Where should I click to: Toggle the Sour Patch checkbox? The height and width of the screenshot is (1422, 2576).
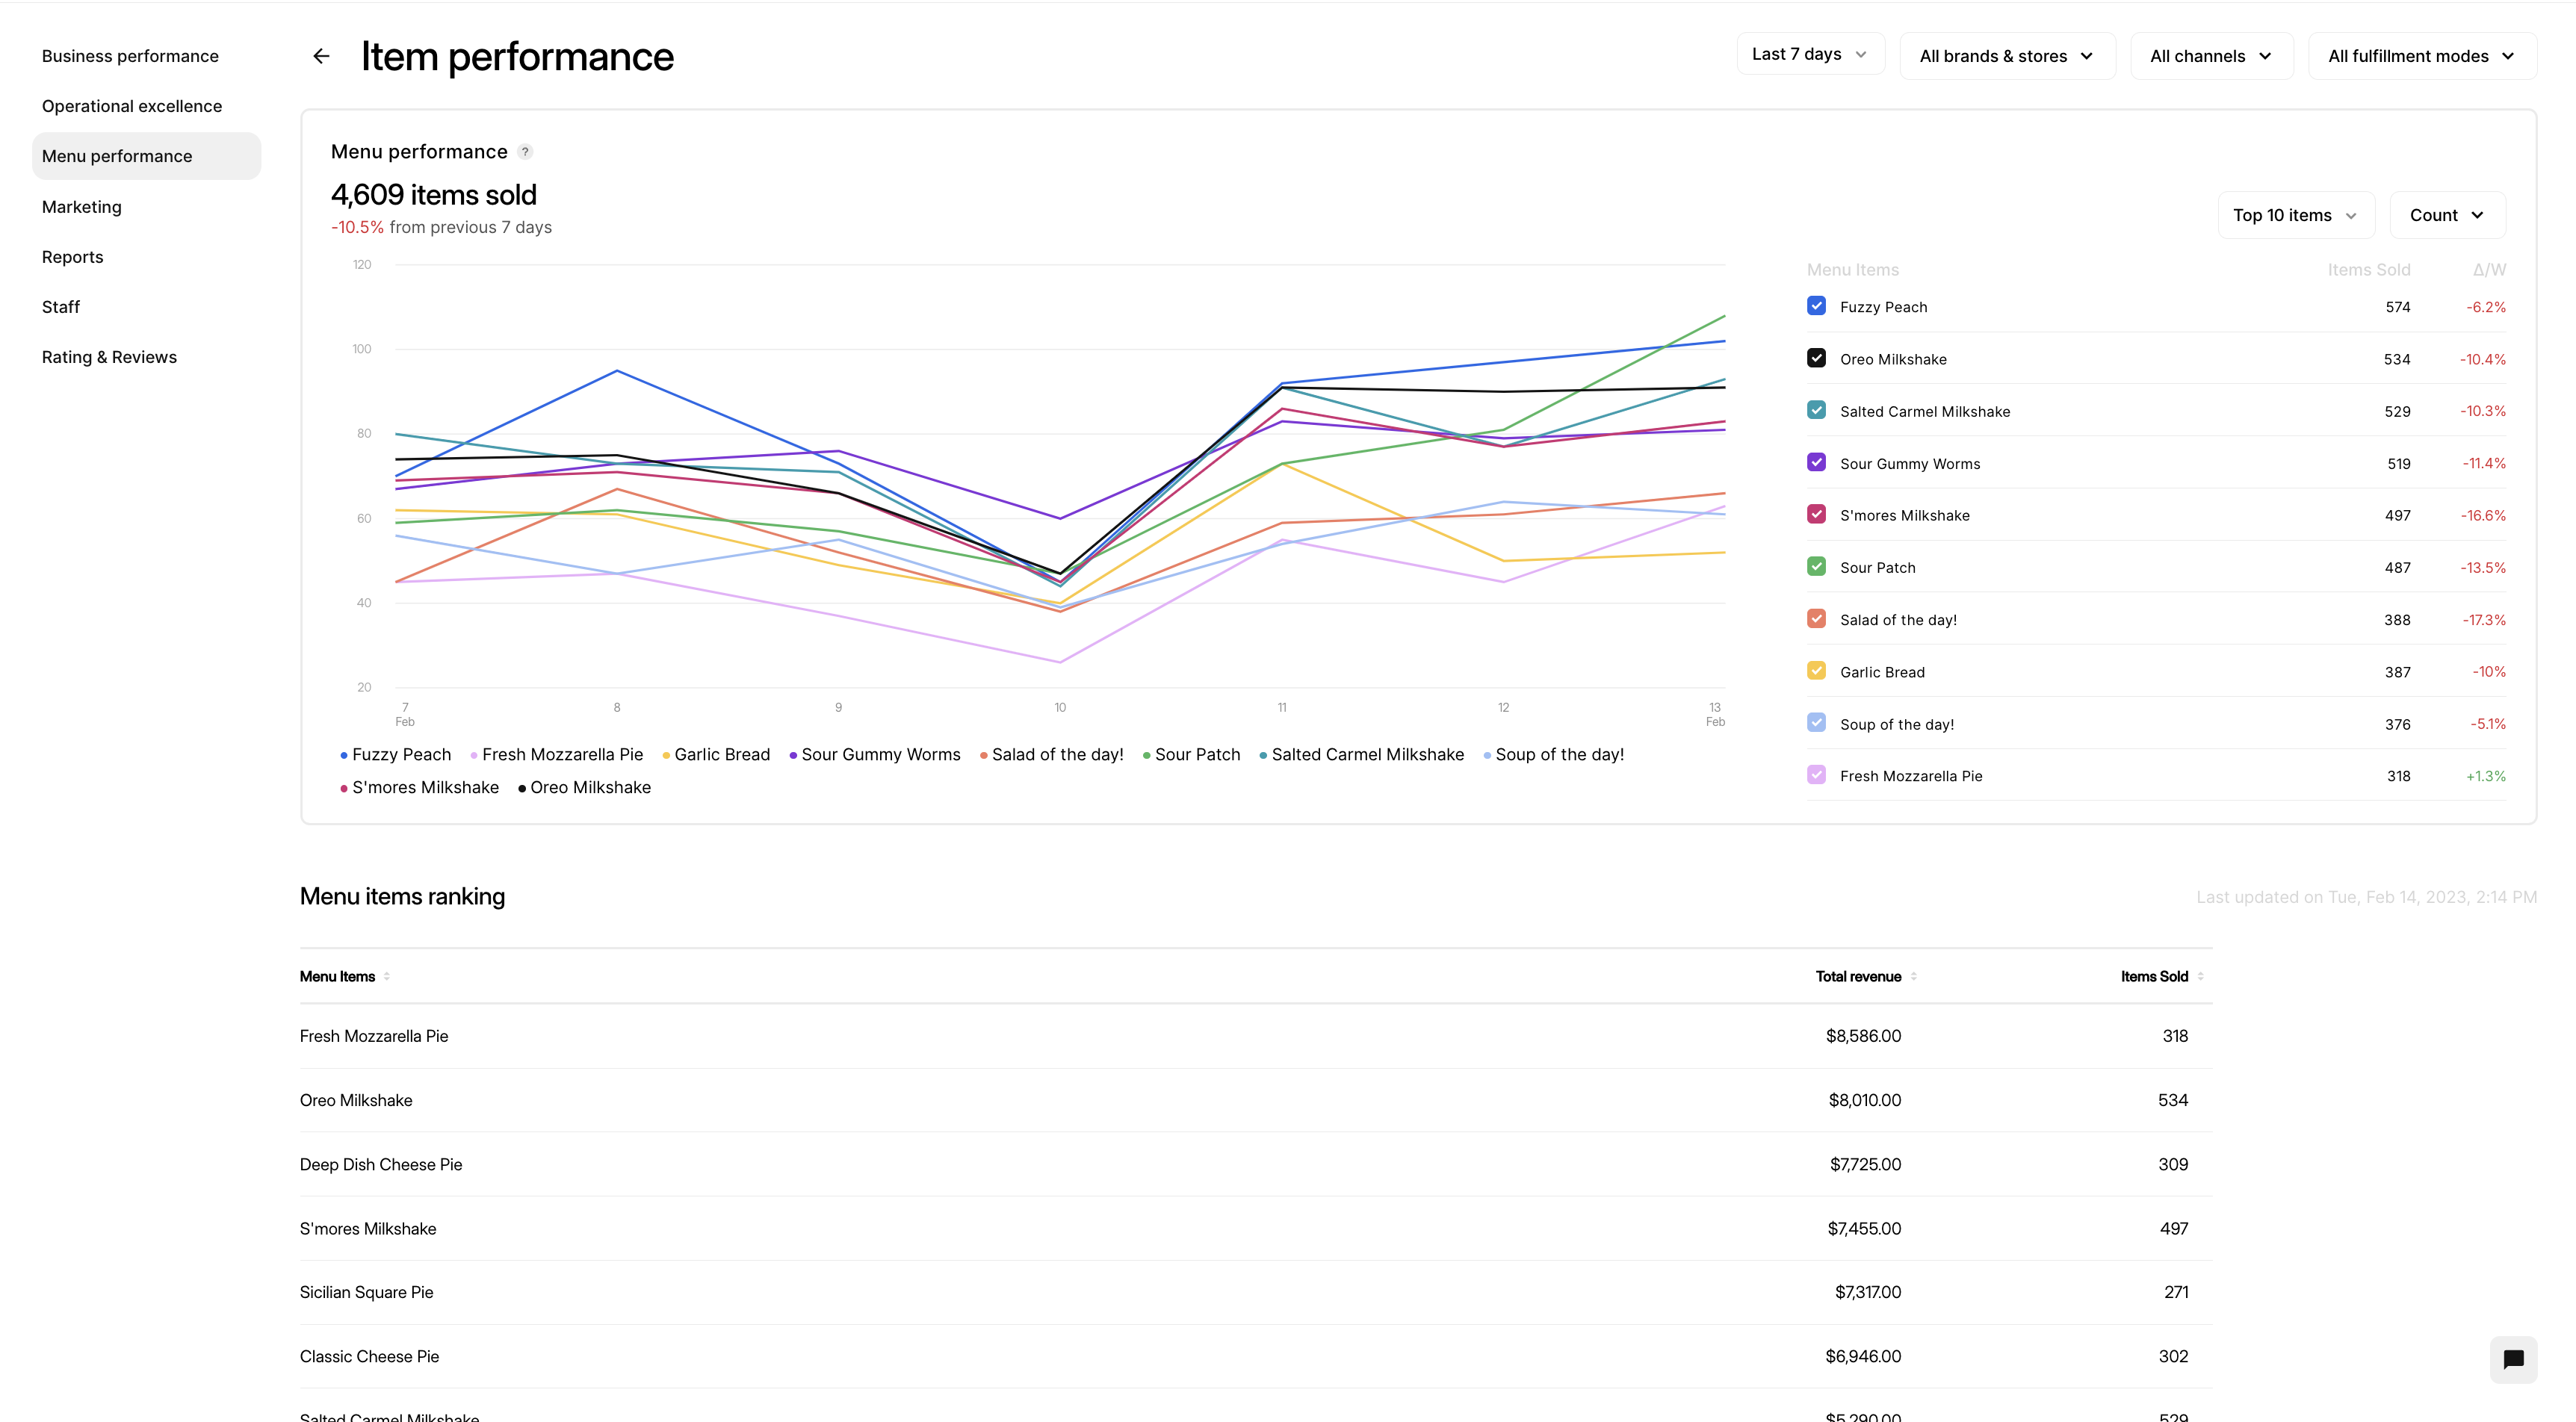pos(1817,566)
